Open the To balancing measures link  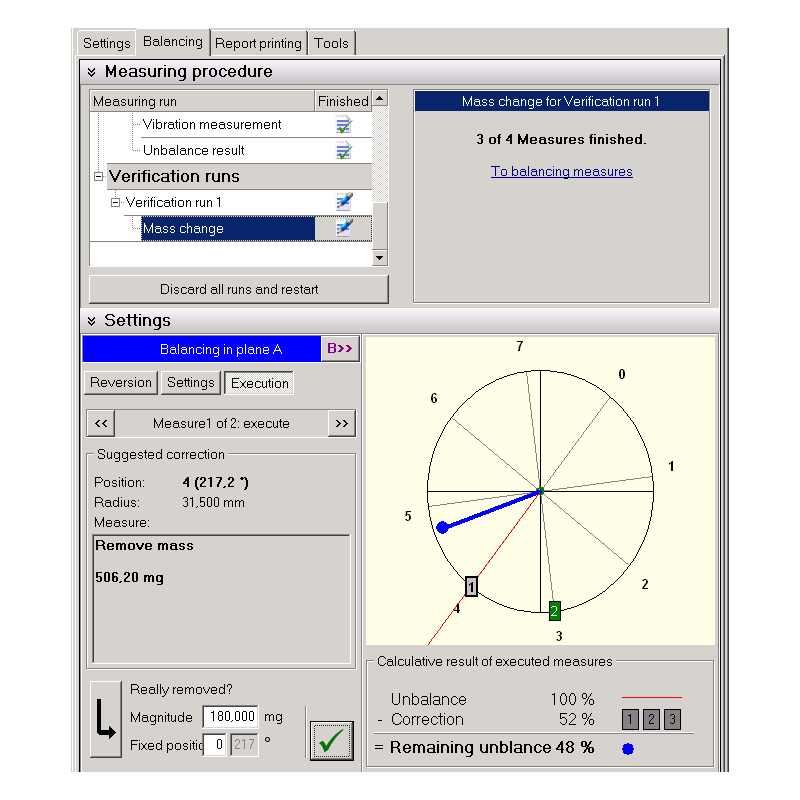coord(561,171)
